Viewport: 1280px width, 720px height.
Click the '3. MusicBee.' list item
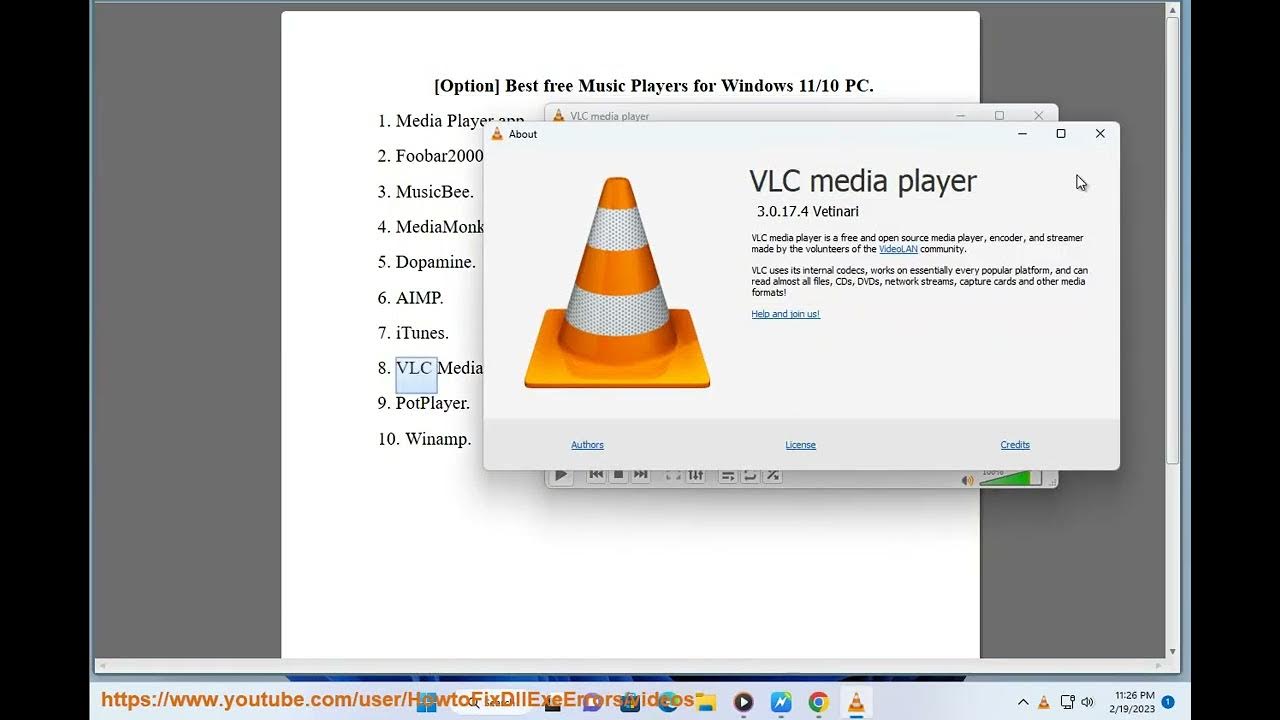426,192
